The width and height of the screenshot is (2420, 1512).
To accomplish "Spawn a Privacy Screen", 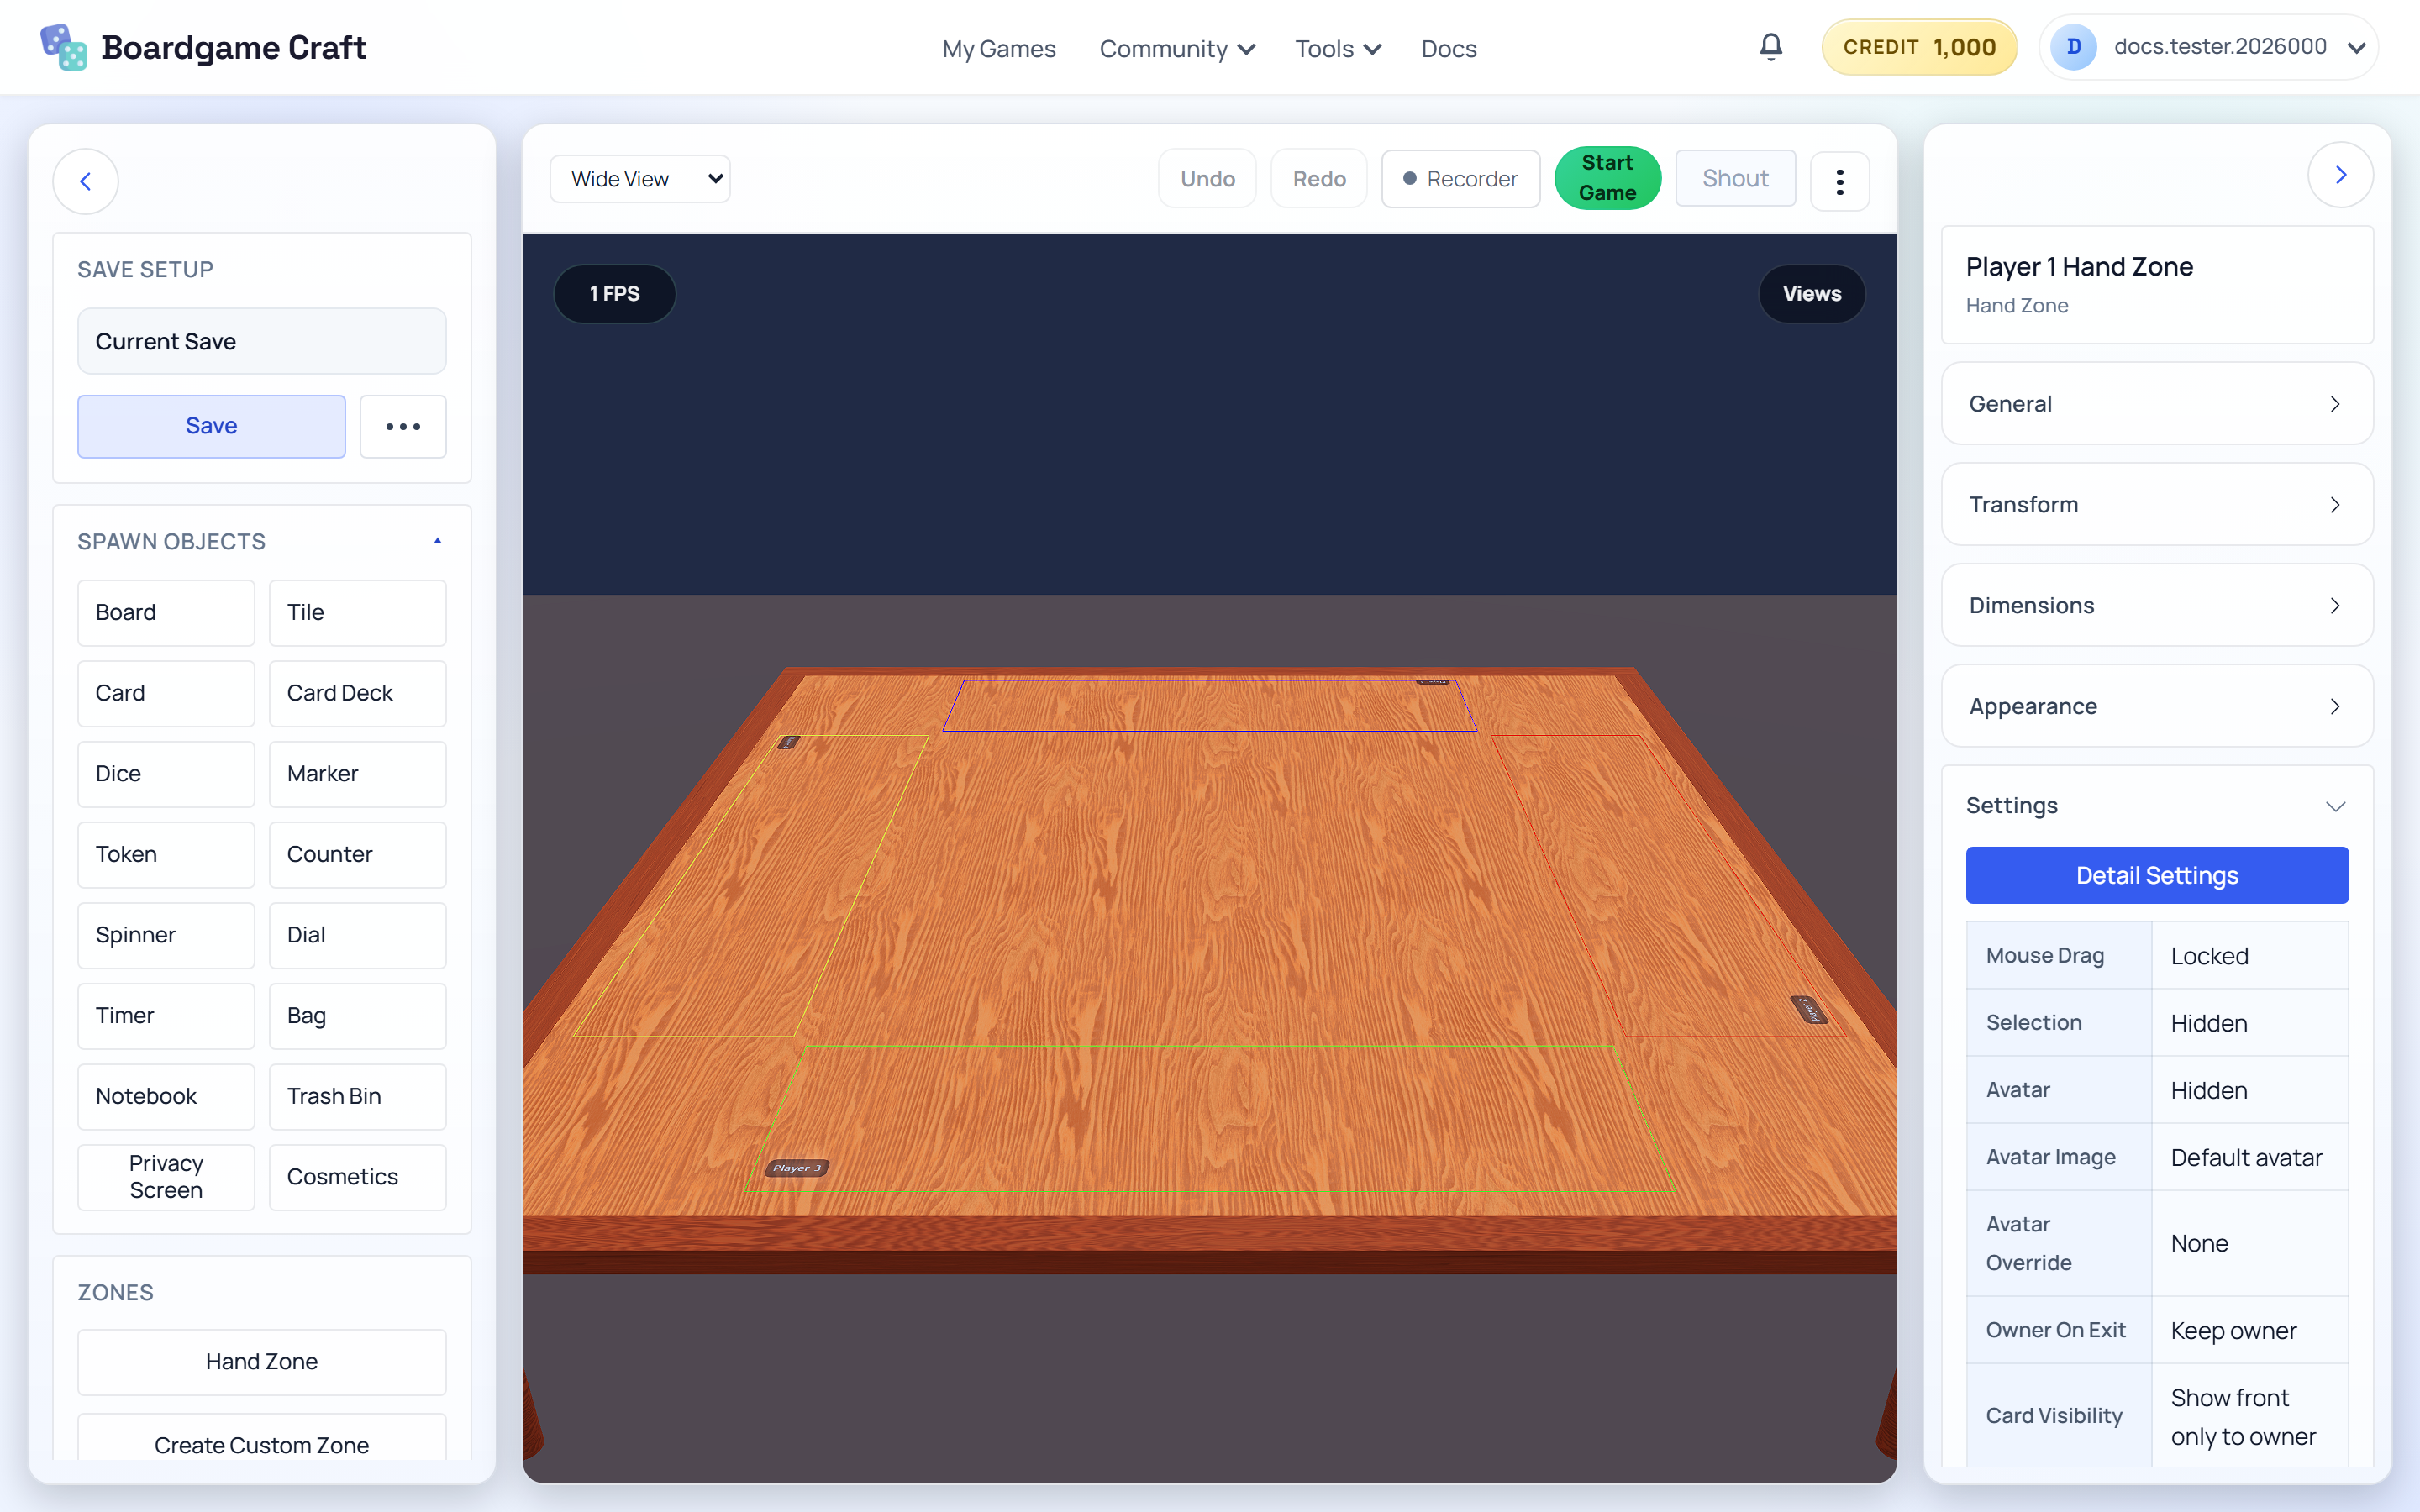I will pyautogui.click(x=166, y=1178).
